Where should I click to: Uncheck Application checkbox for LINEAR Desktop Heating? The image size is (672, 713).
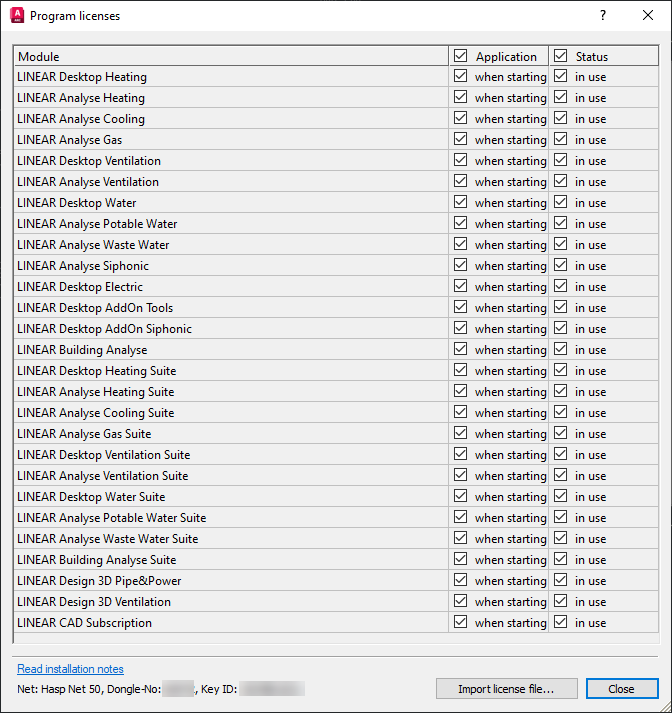[460, 75]
